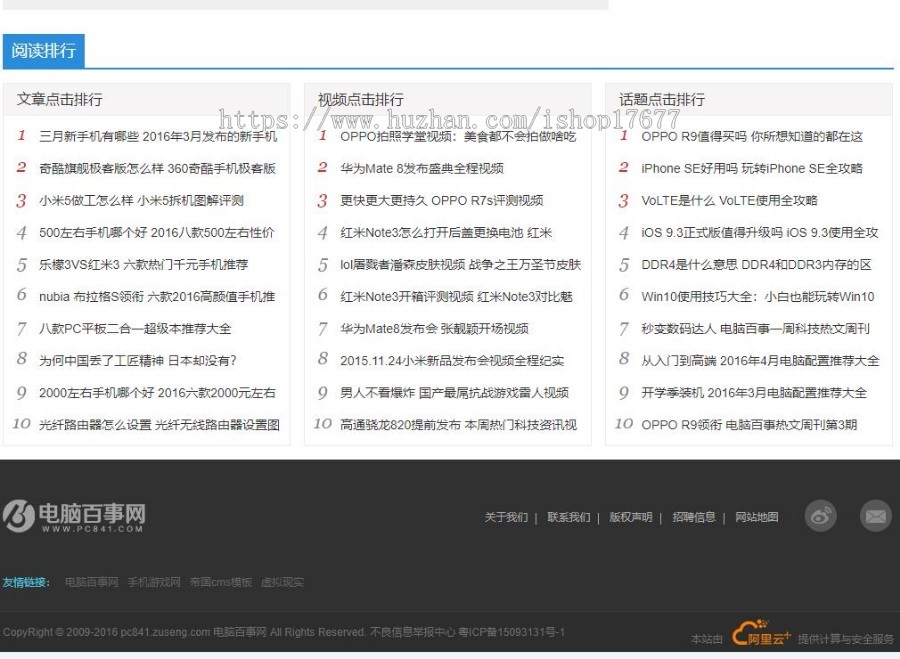Open video 更快更大更持久 OPPO R7s评测视频
Screen dimensions: 900x659
(x=442, y=200)
